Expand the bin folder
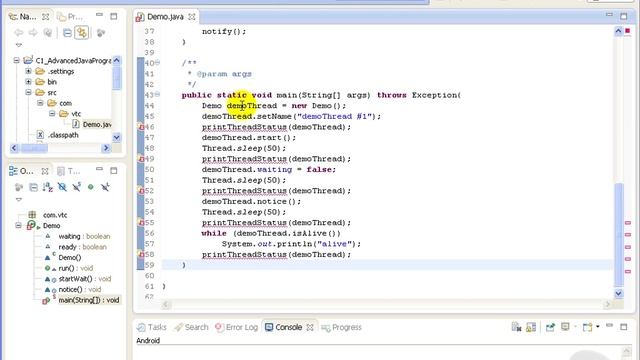Screen dimensions: 640x360 point(29,82)
